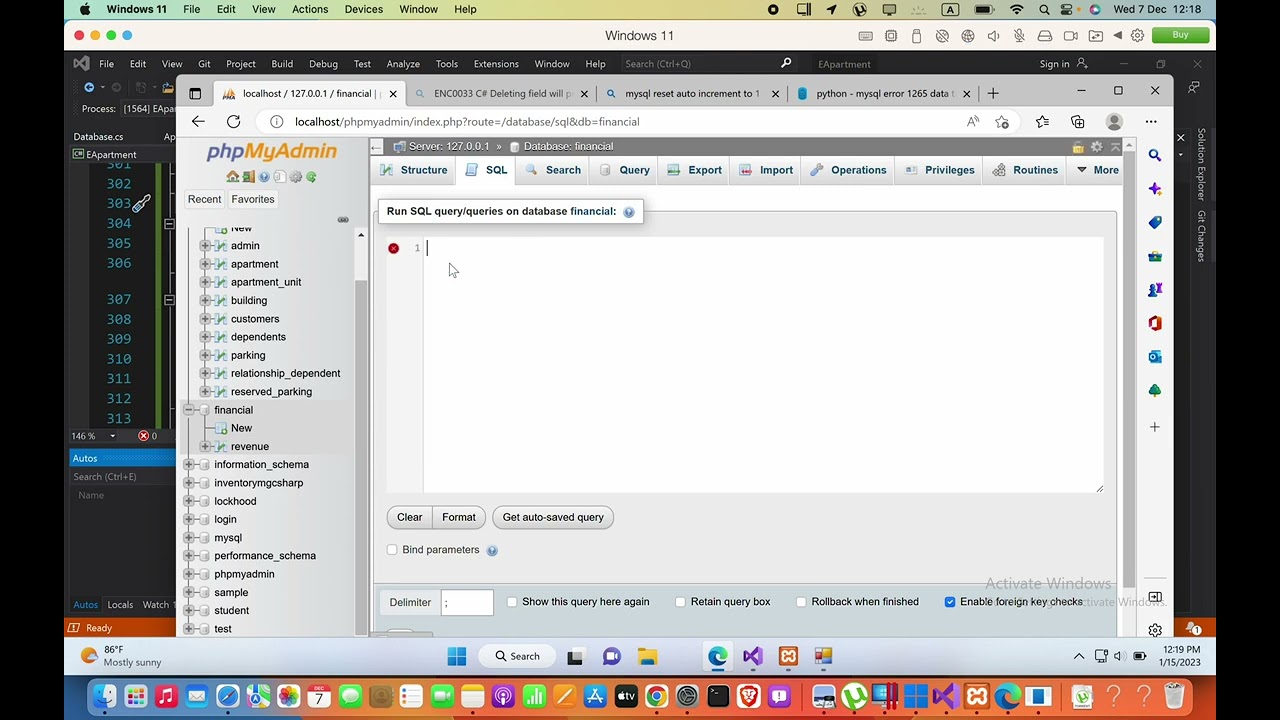Expand the mysql database node
The height and width of the screenshot is (720, 1280).
point(189,538)
